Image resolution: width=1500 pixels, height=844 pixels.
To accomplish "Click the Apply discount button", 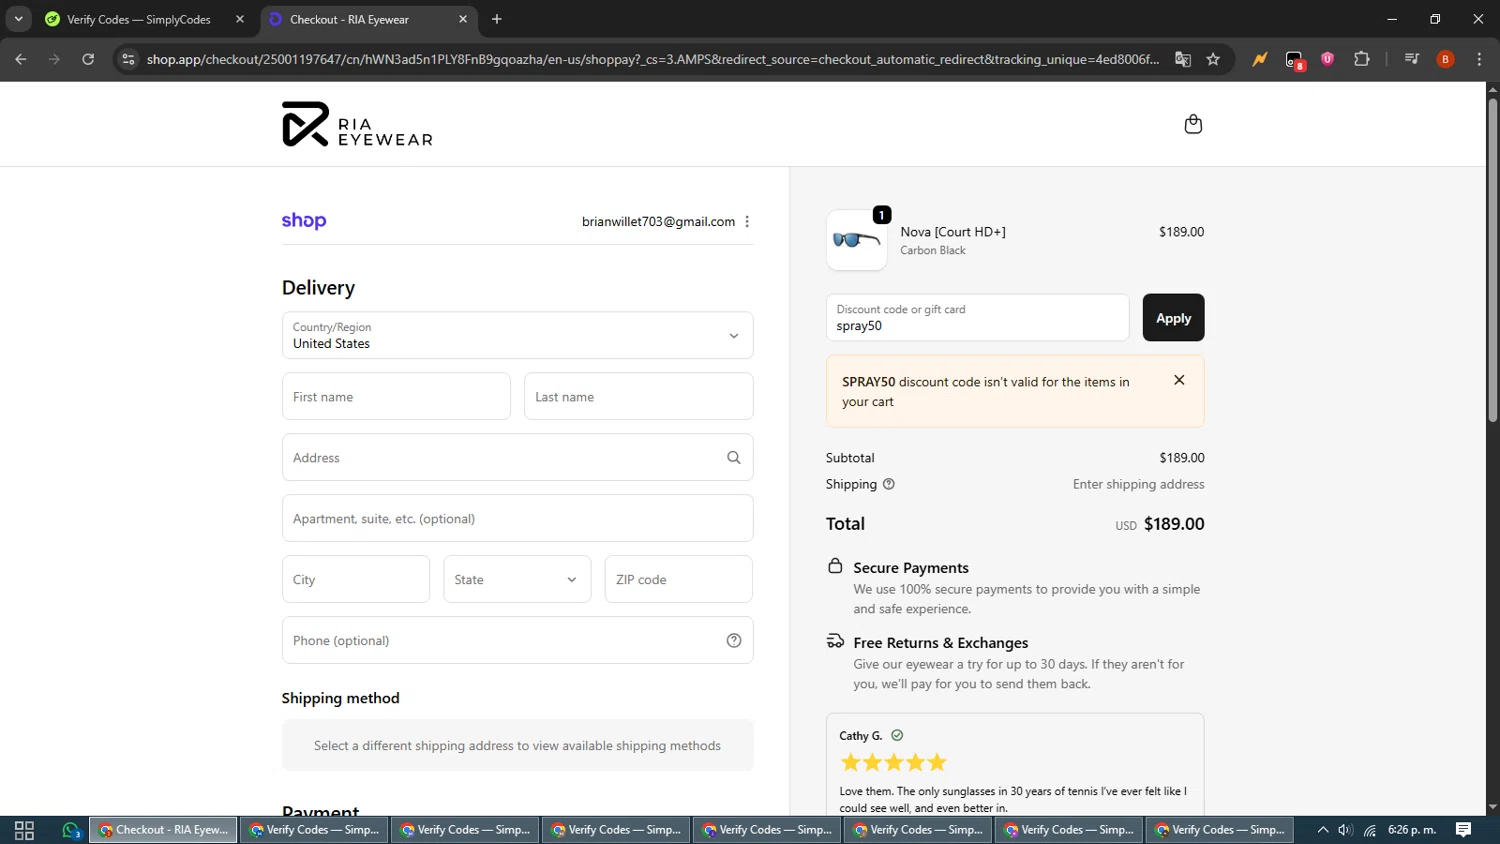I will 1173,318.
